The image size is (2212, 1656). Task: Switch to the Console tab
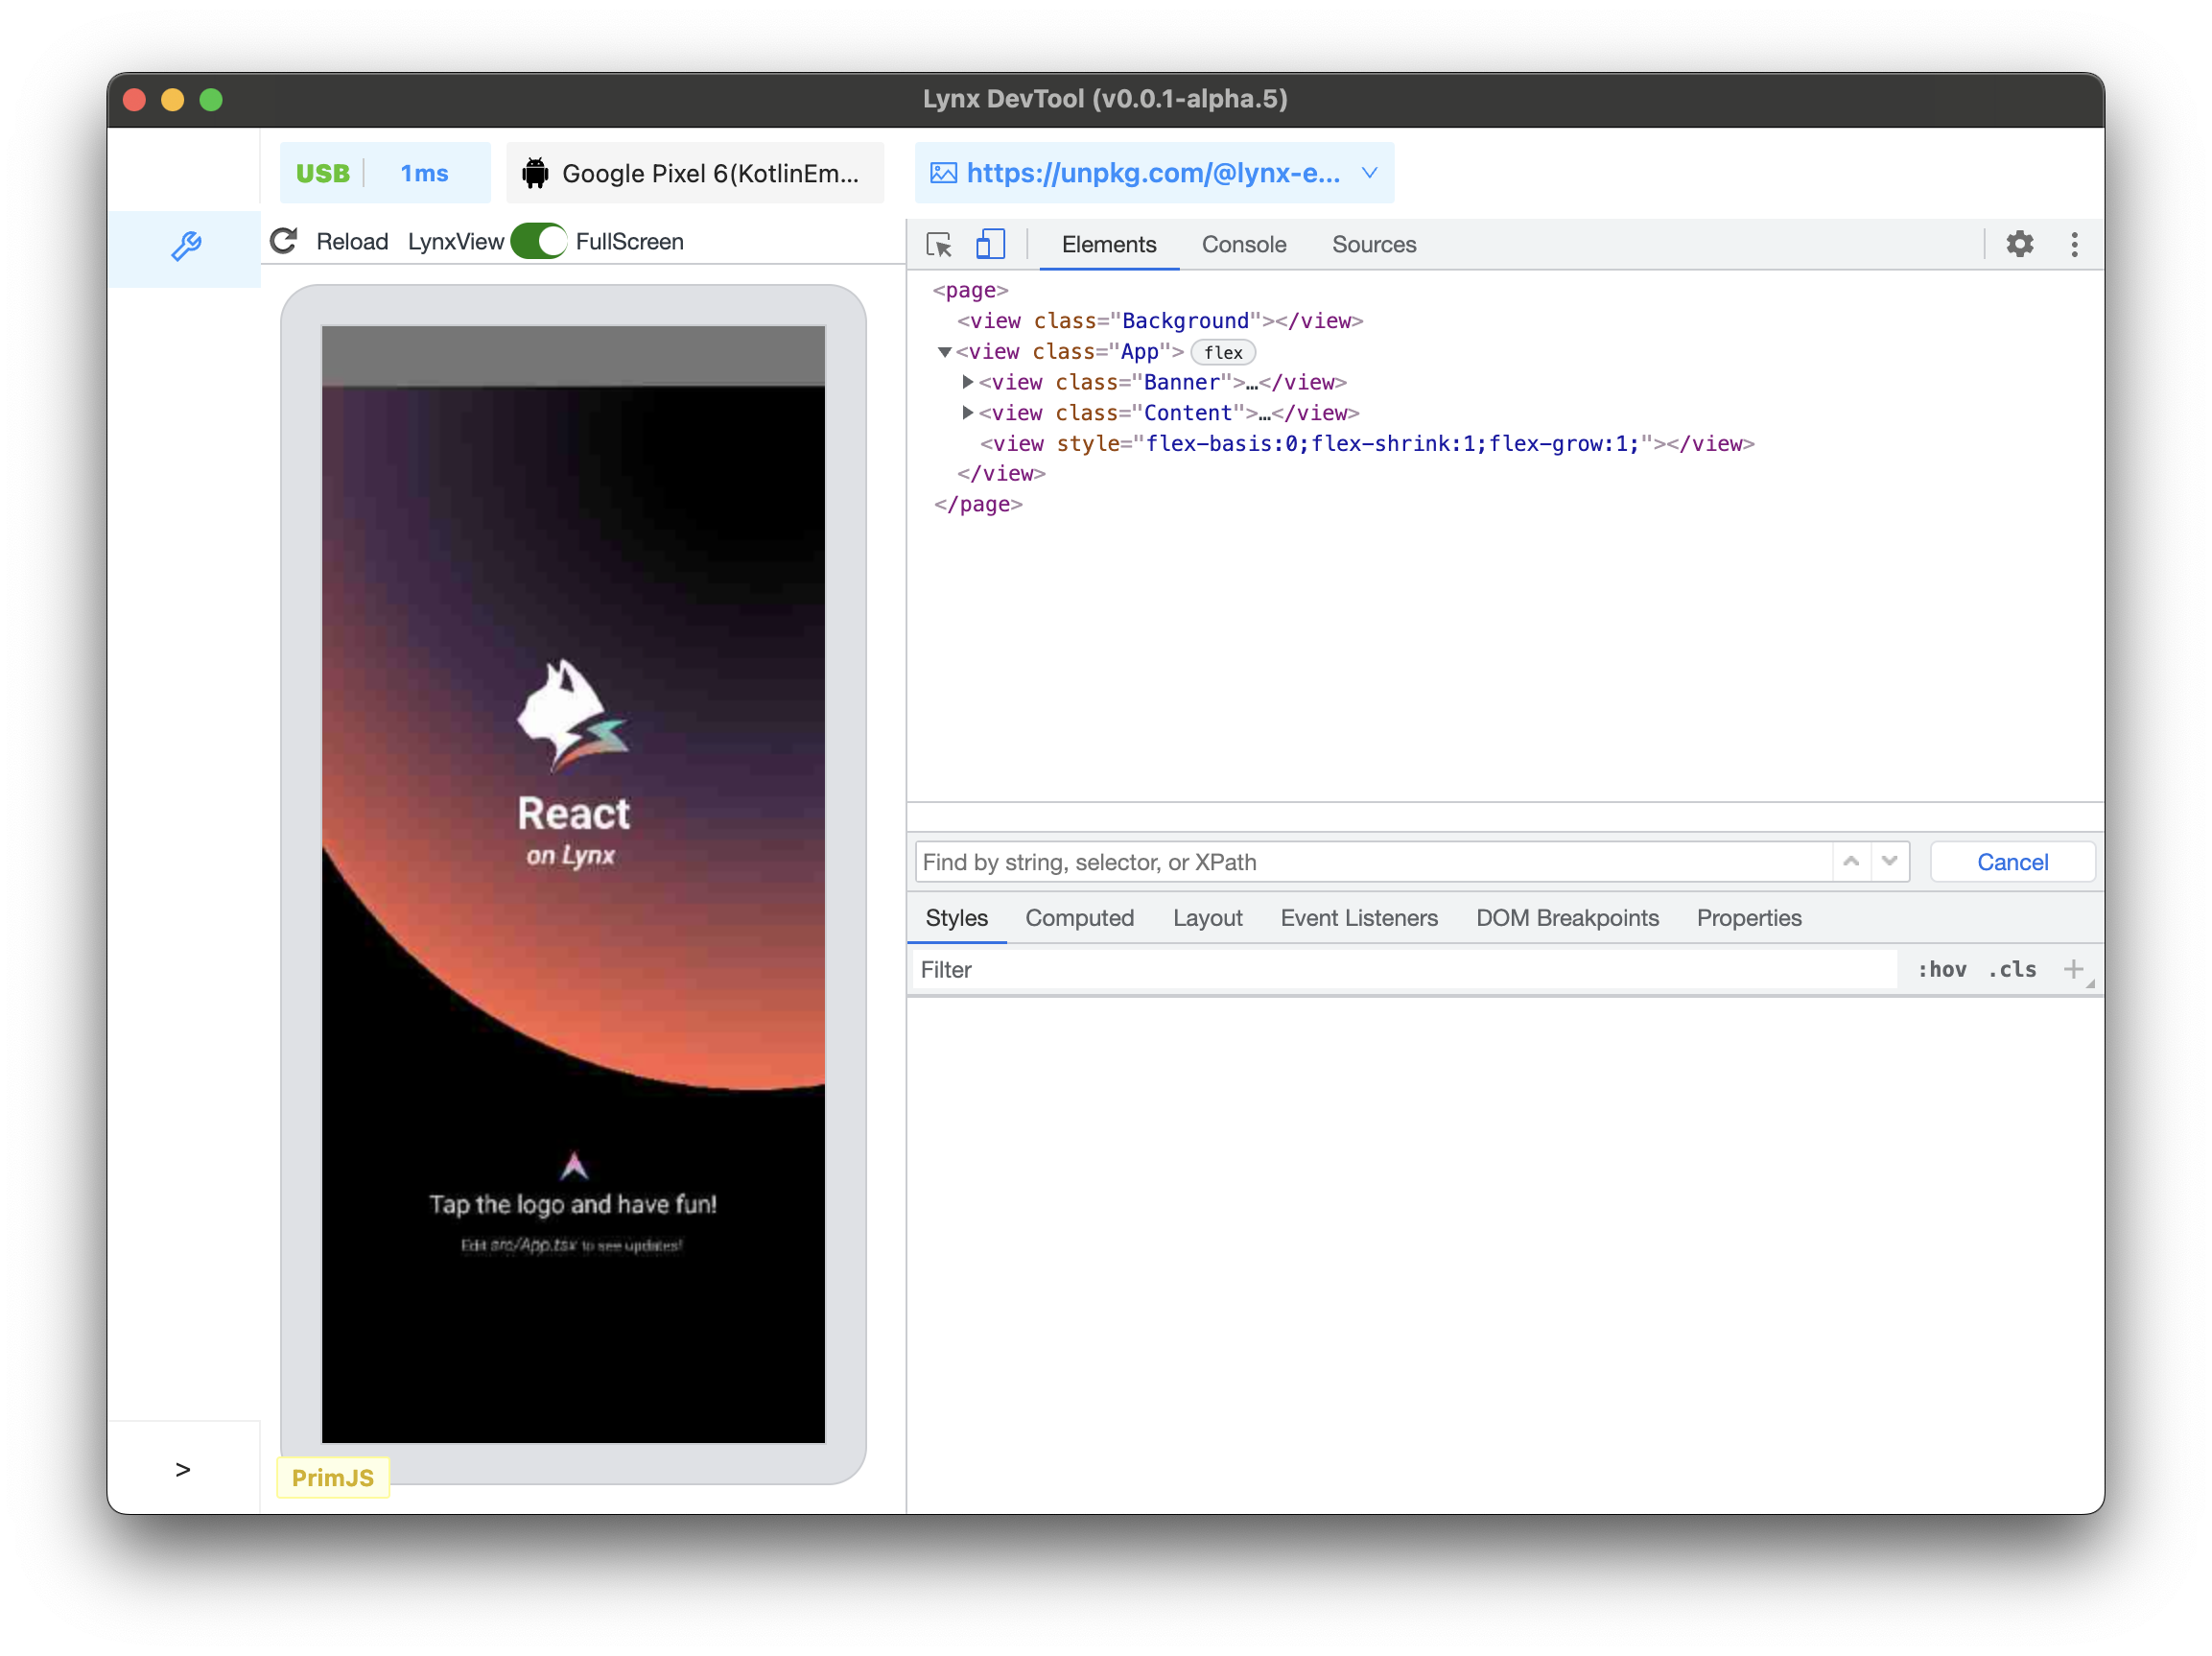click(1243, 244)
